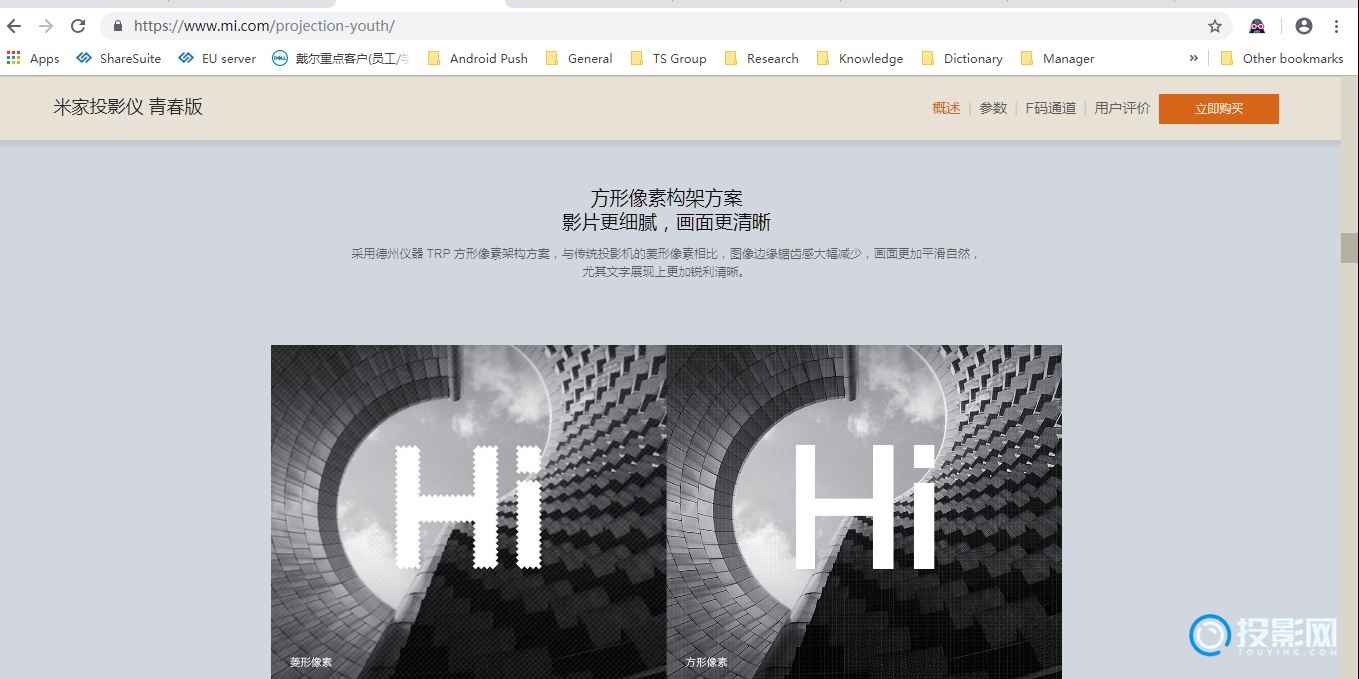Viewport: 1359px width, 679px height.
Task: Expand the Dictionary bookmark folder
Action: coord(961,58)
